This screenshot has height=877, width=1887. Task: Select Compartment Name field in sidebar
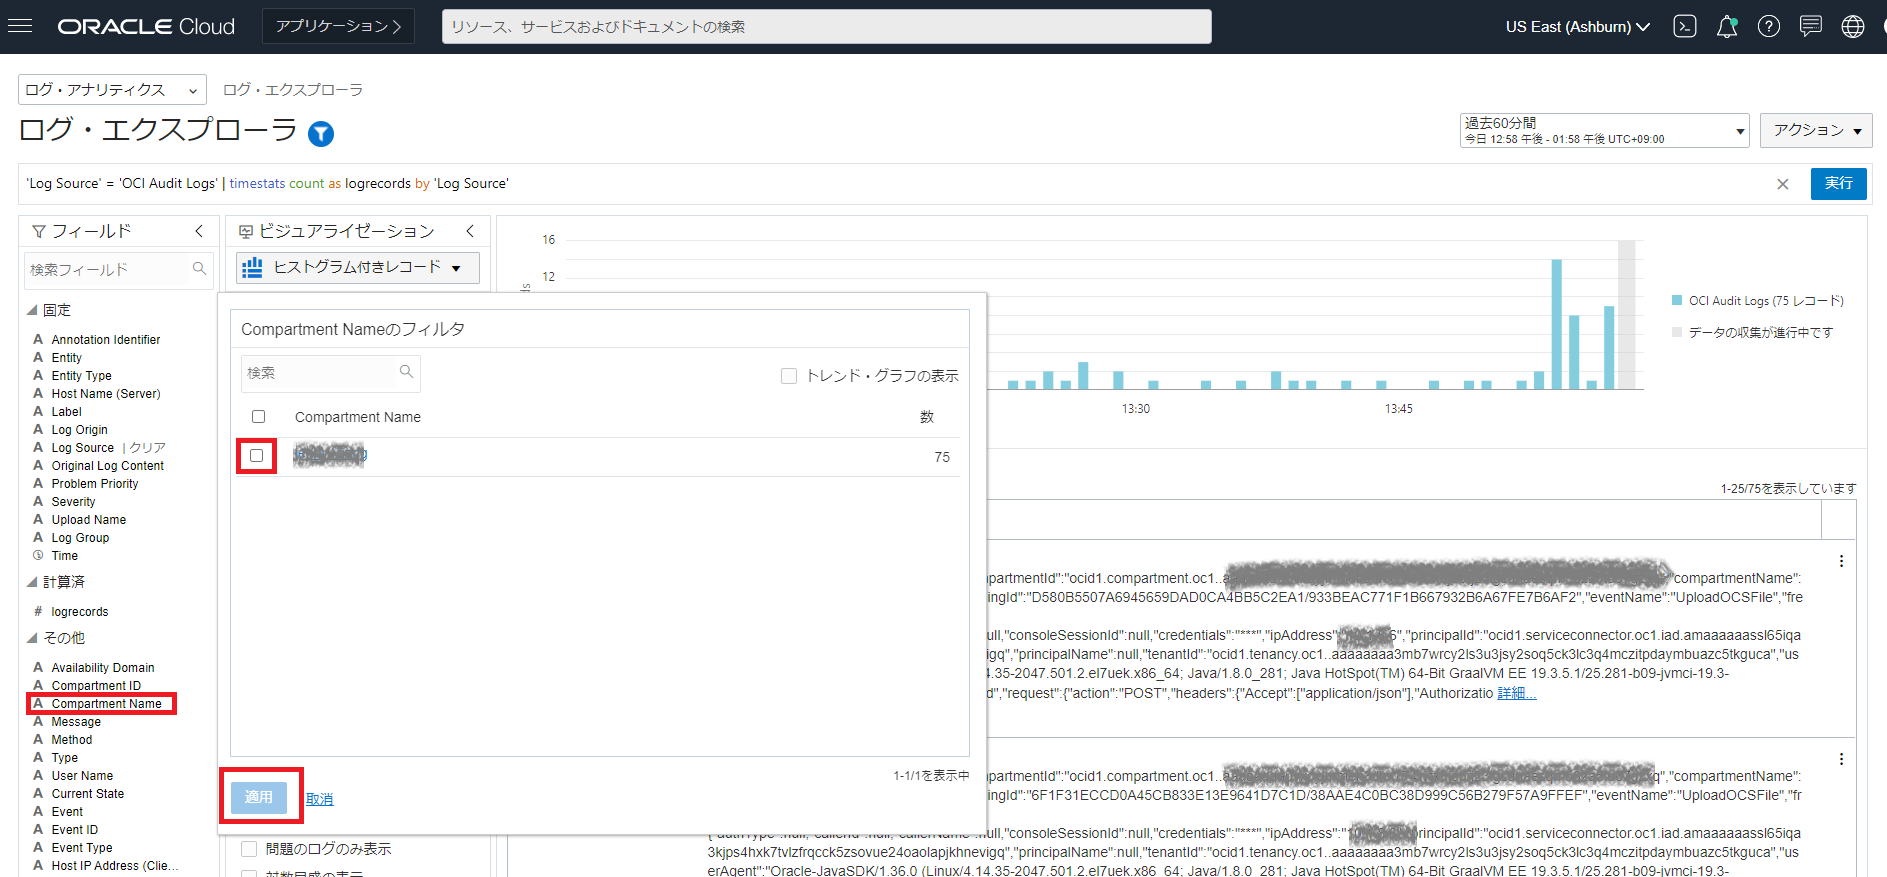click(106, 704)
